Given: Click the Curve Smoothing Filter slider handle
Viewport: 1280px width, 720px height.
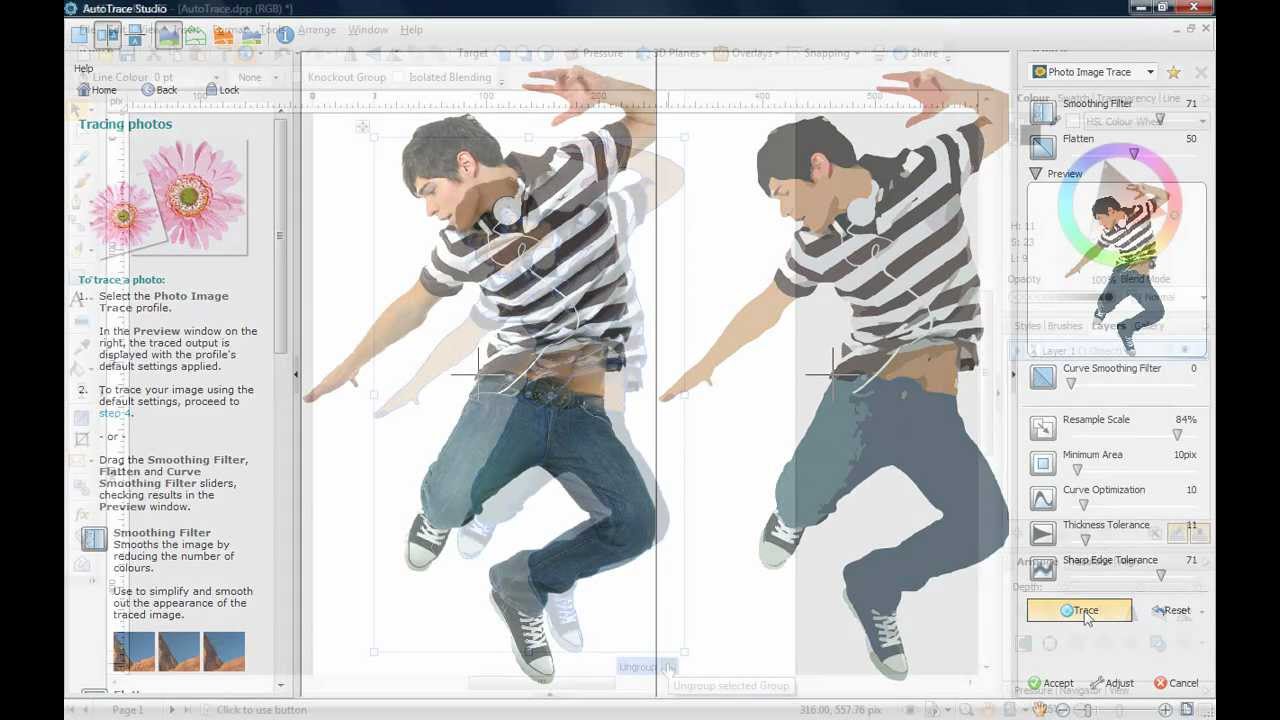Looking at the screenshot, I should coord(1070,384).
